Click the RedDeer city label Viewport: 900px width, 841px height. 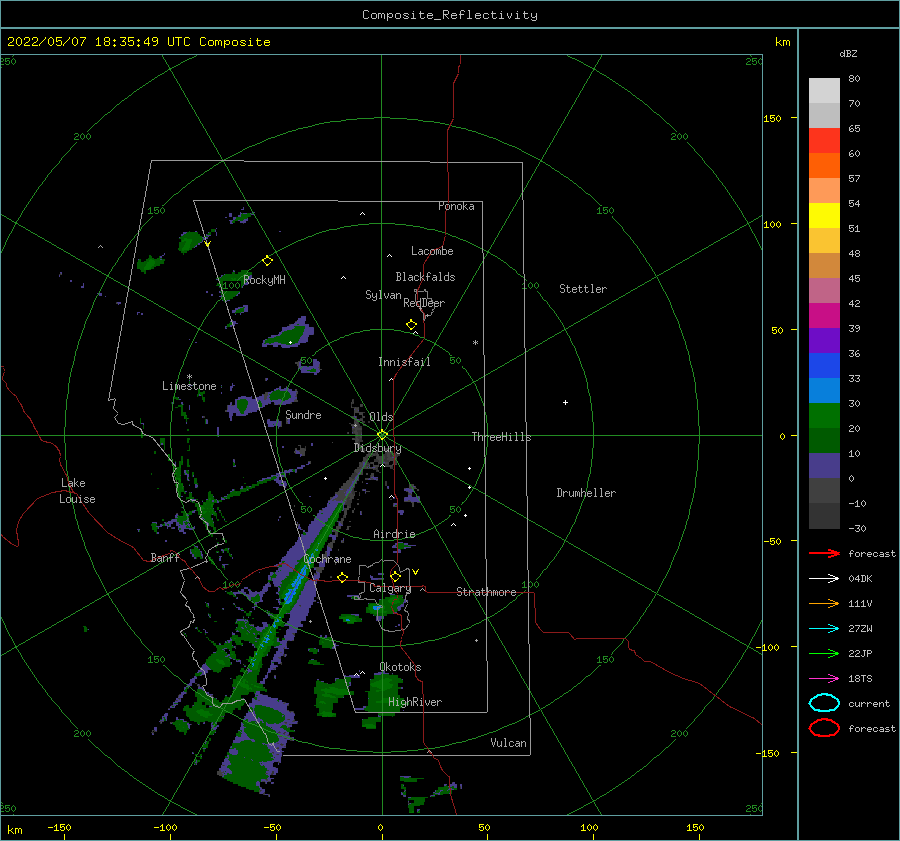424,303
